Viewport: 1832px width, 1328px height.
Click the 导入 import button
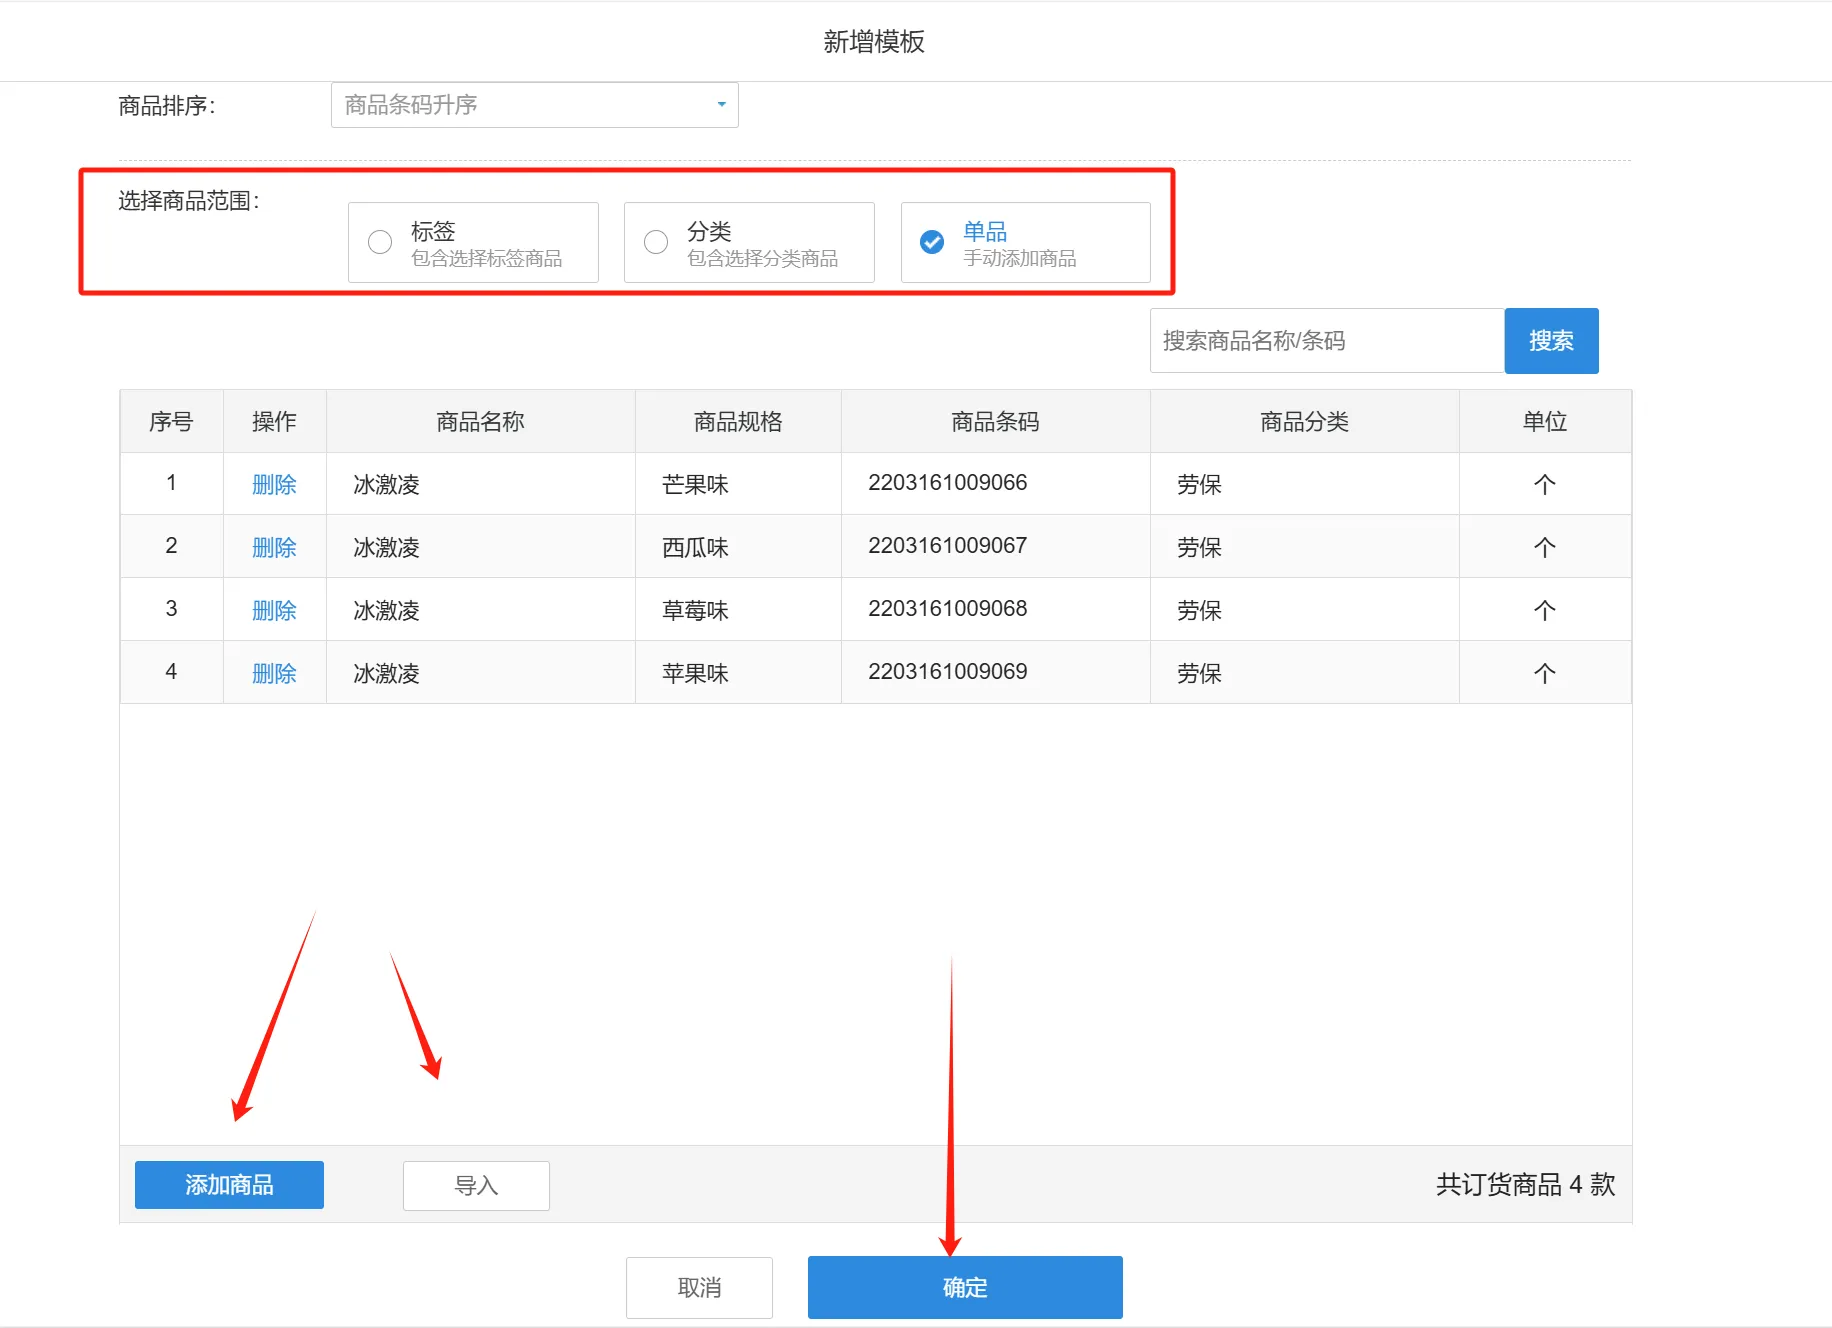click(x=476, y=1185)
